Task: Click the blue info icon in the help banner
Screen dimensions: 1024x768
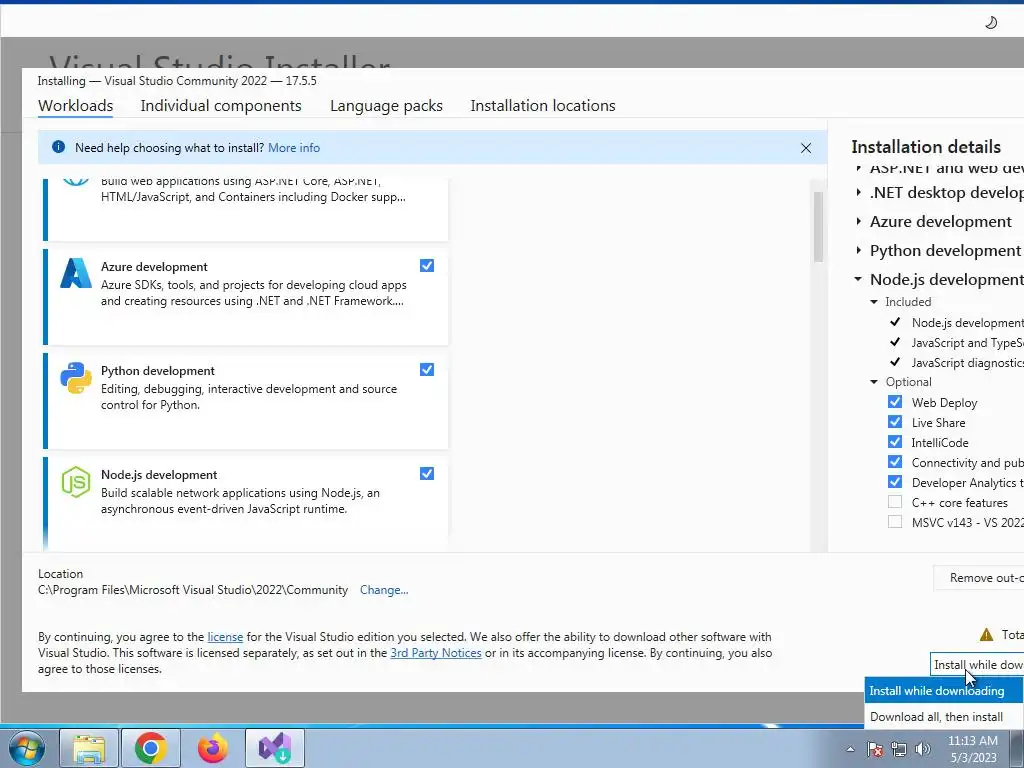Action: point(58,147)
